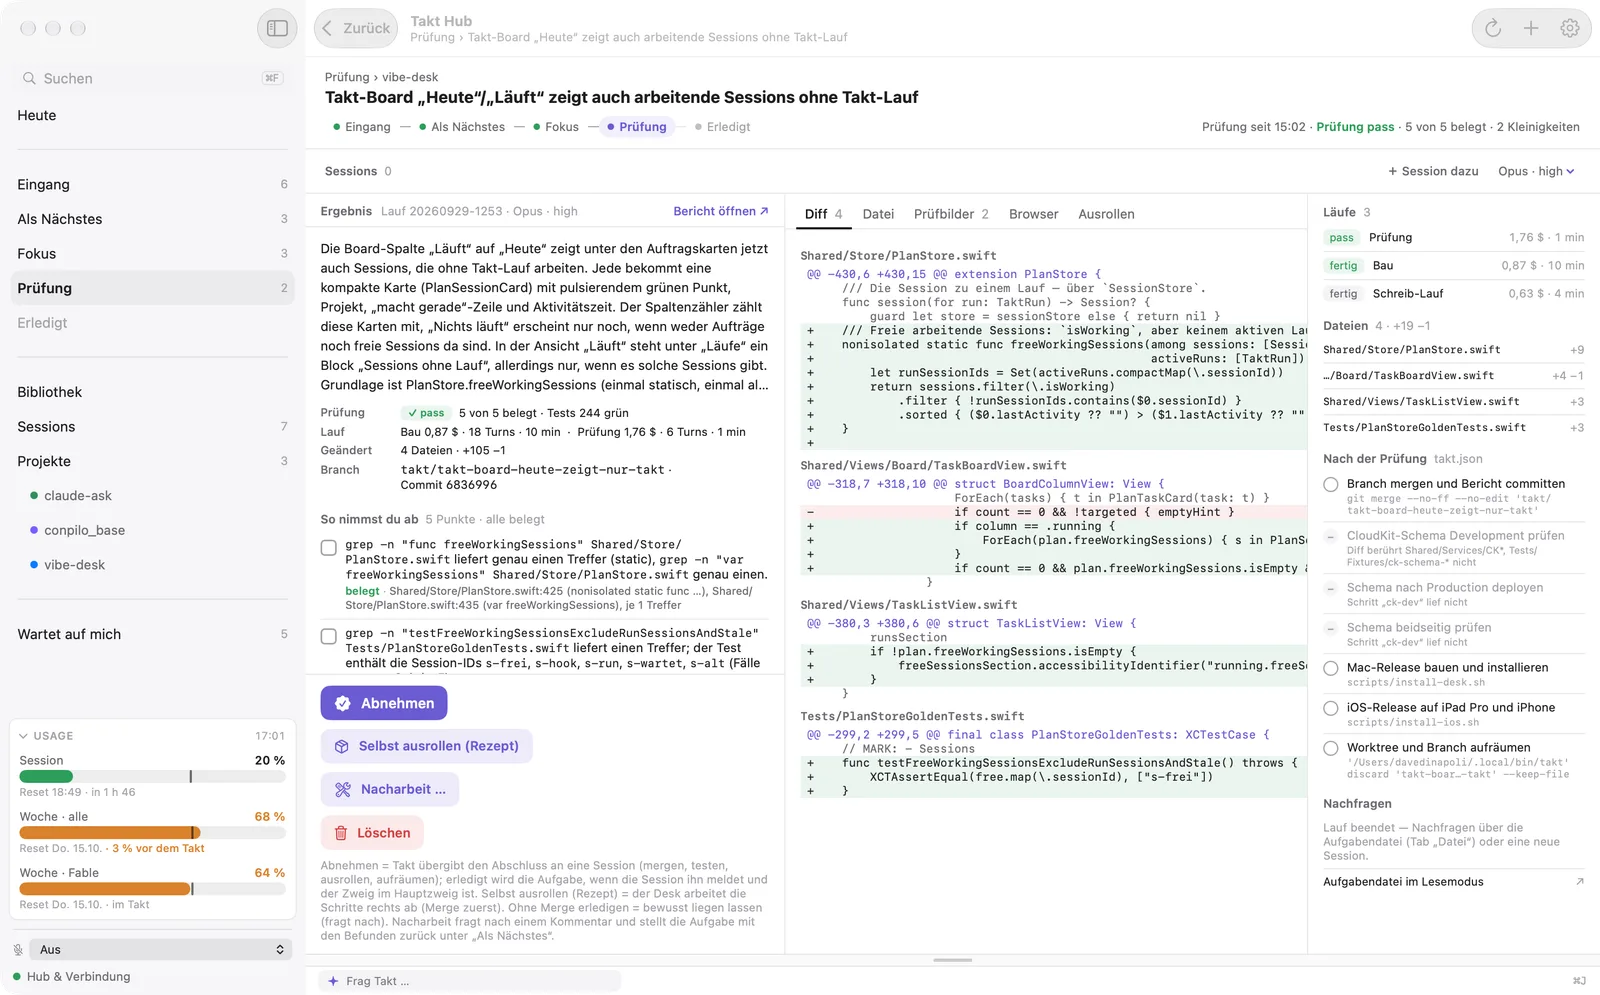Switch to the Datei tab
Screen dimensions: 1600x995
click(x=878, y=214)
